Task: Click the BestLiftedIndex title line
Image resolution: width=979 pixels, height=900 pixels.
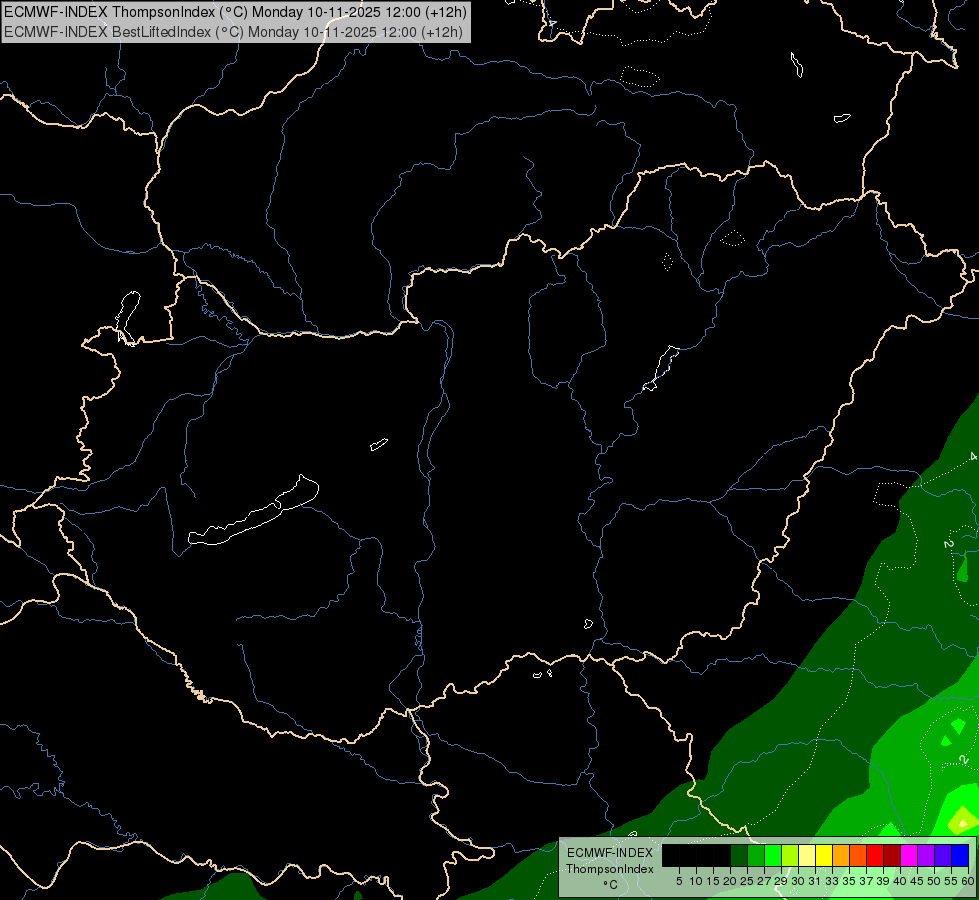Action: coord(233,32)
